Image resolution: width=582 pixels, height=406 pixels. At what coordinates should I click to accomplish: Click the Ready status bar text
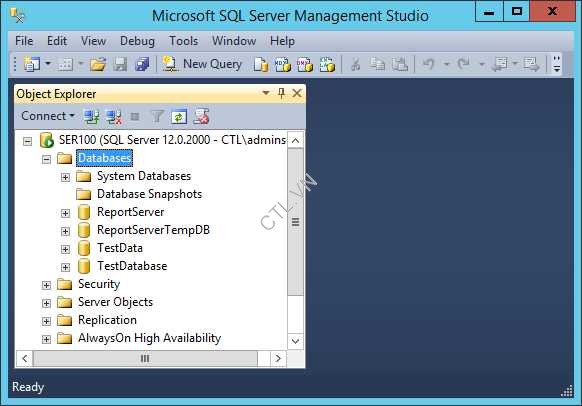(28, 387)
